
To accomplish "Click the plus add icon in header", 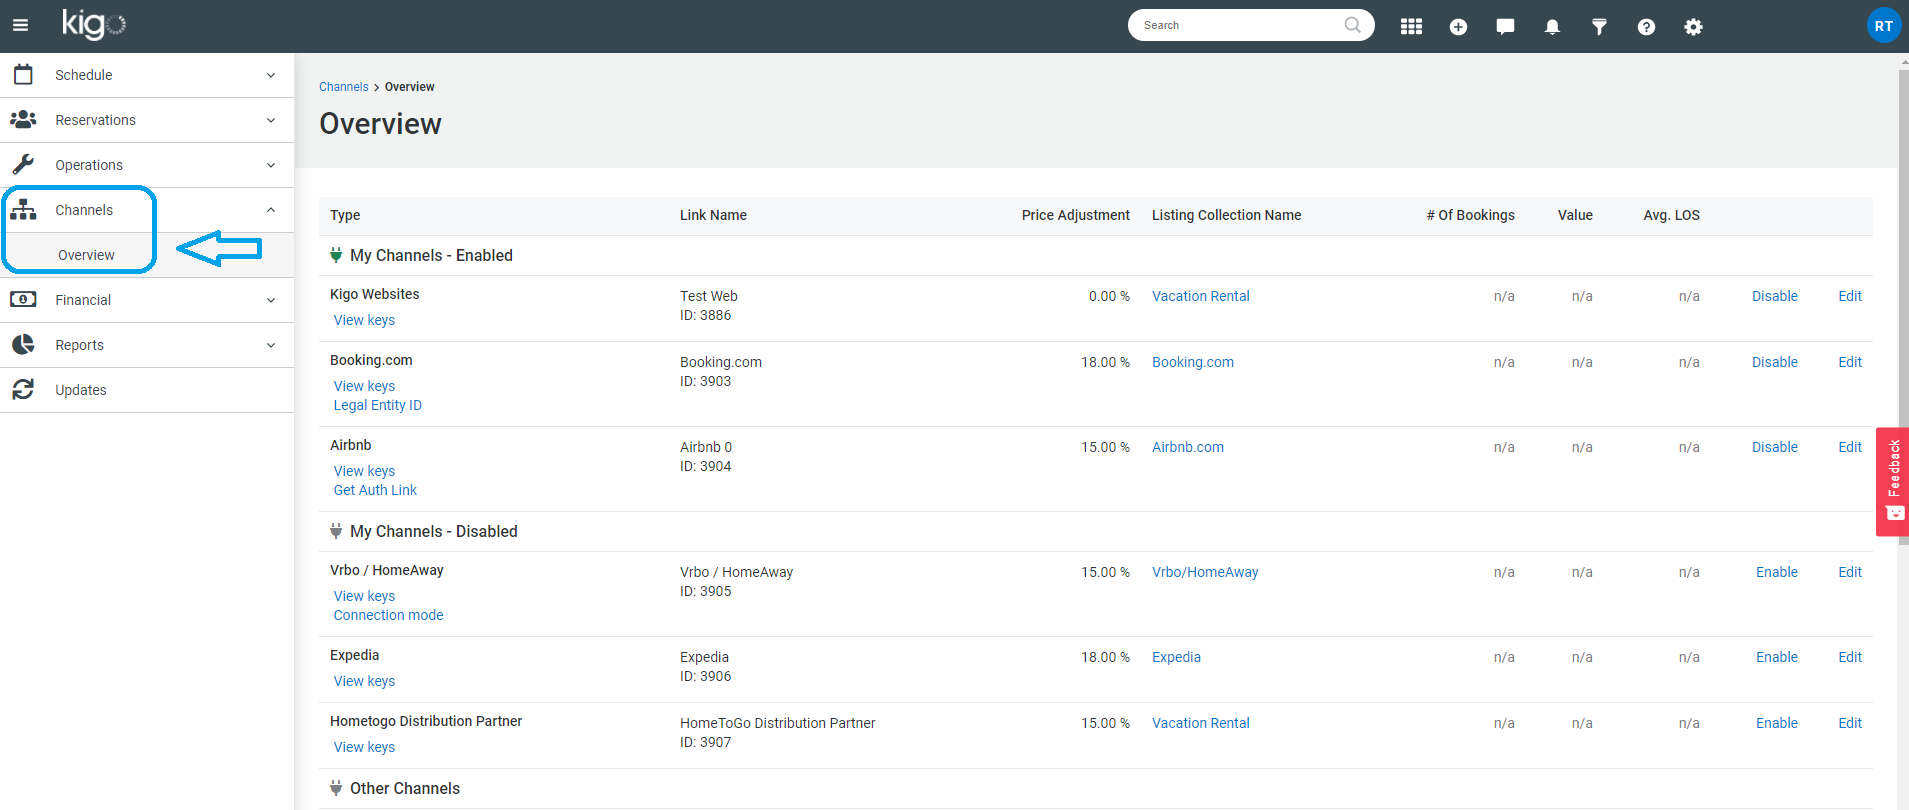I will click(x=1458, y=27).
